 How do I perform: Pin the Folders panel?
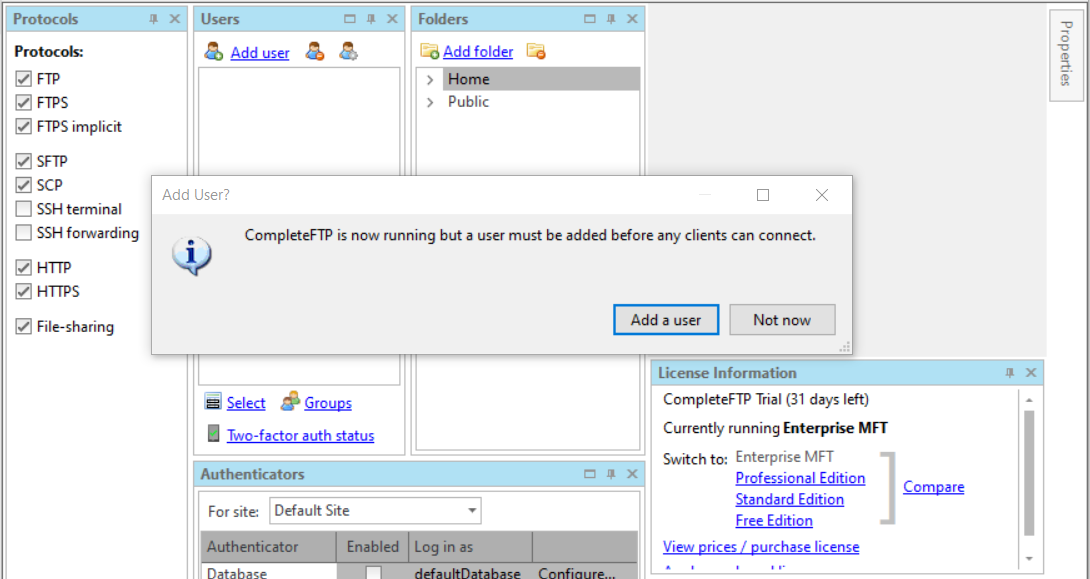pos(611,19)
